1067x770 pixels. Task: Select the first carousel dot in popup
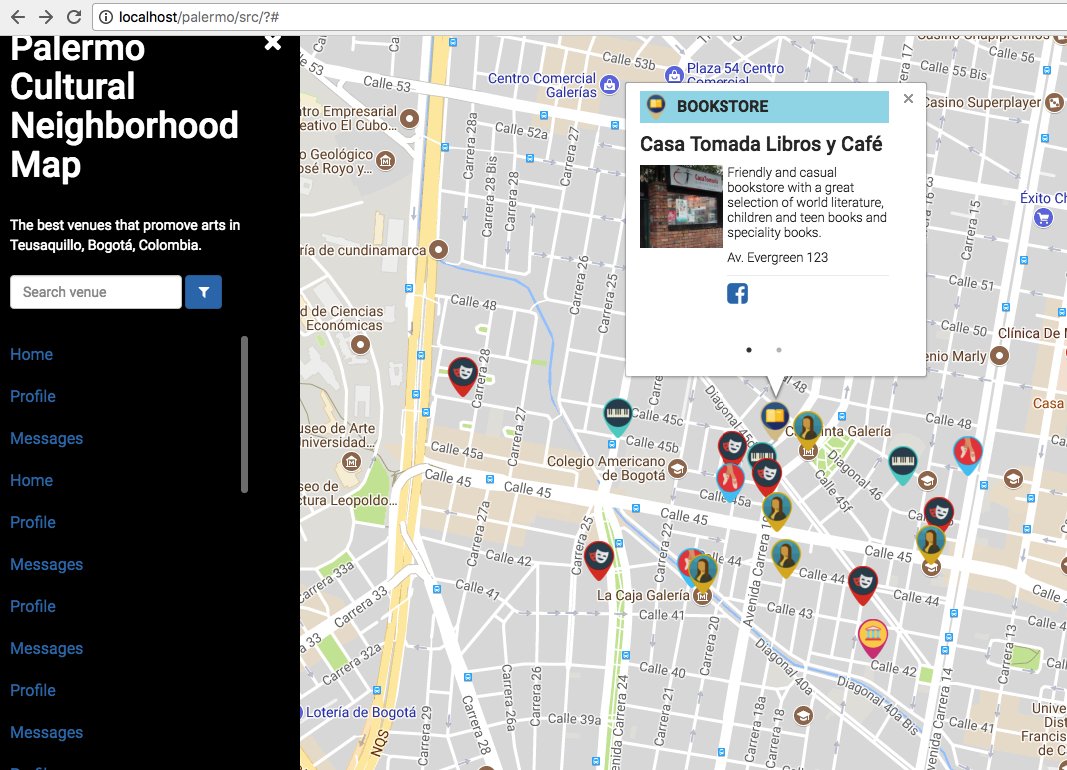[749, 350]
